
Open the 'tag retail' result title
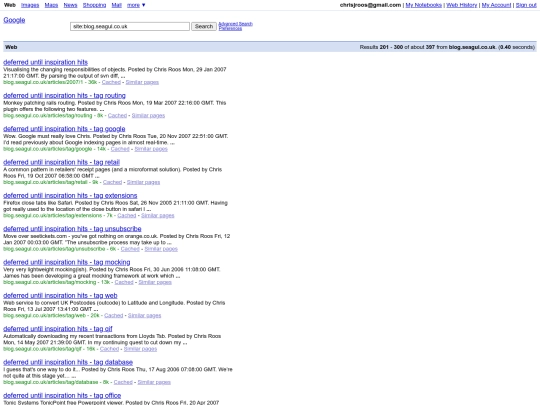(62, 162)
